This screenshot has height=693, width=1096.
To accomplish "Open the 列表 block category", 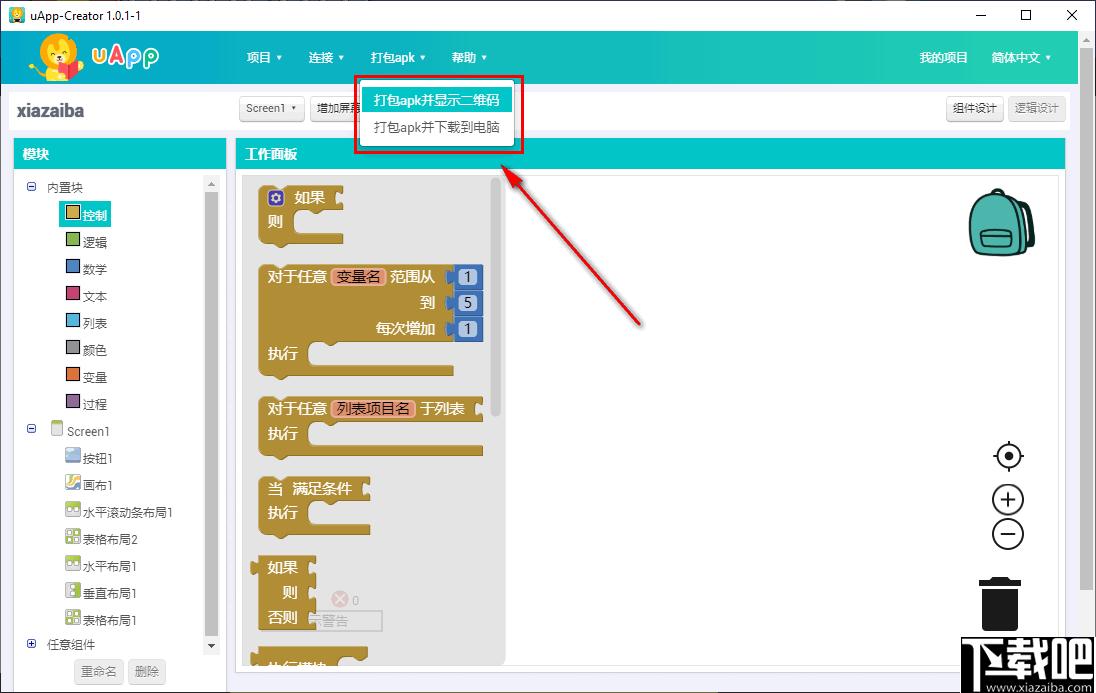I will (x=86, y=322).
